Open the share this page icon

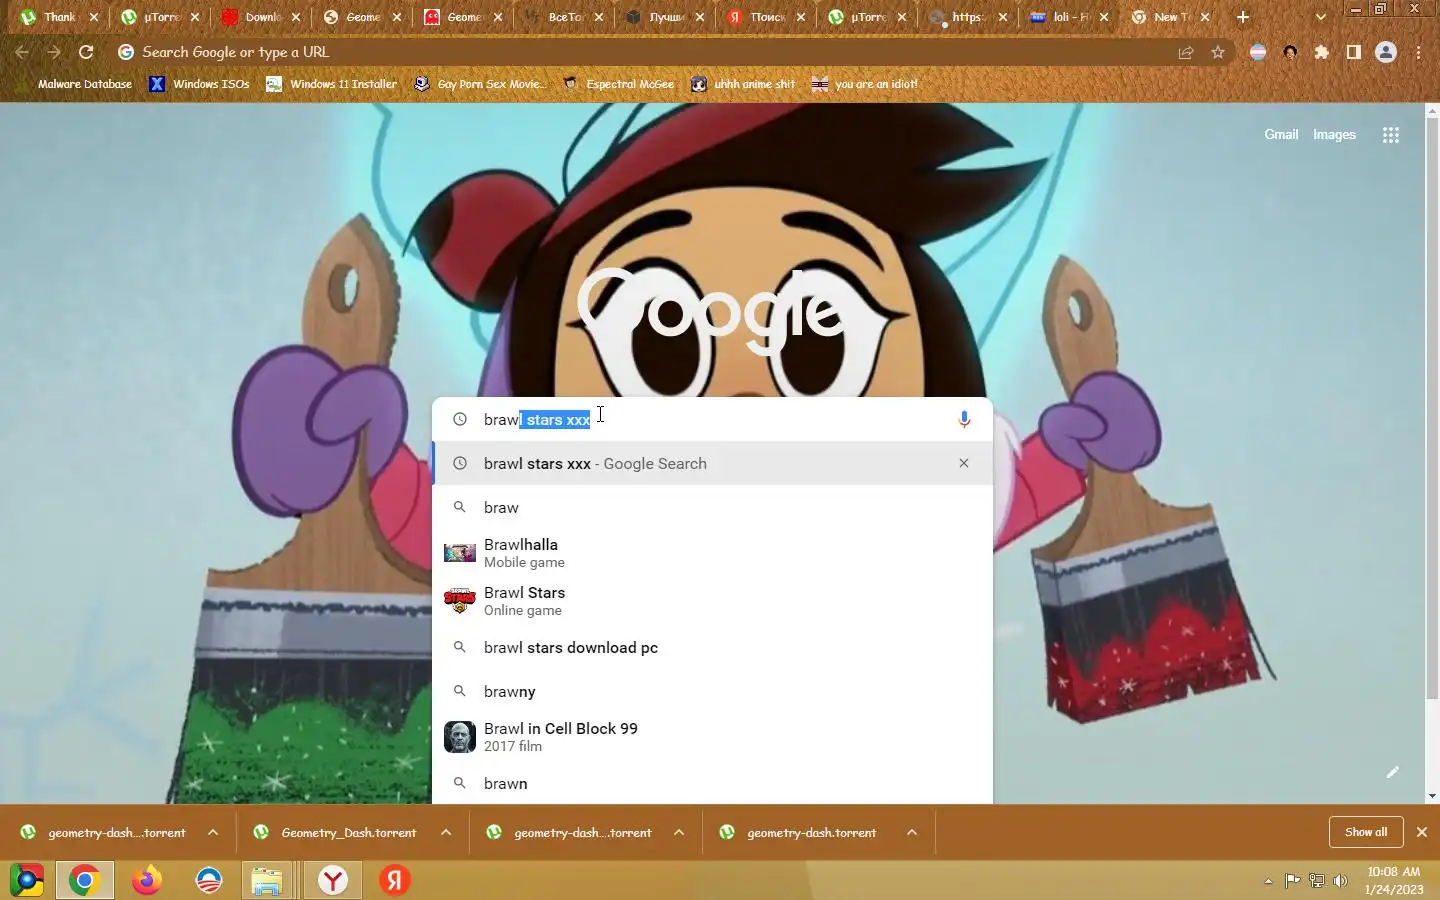pyautogui.click(x=1186, y=52)
